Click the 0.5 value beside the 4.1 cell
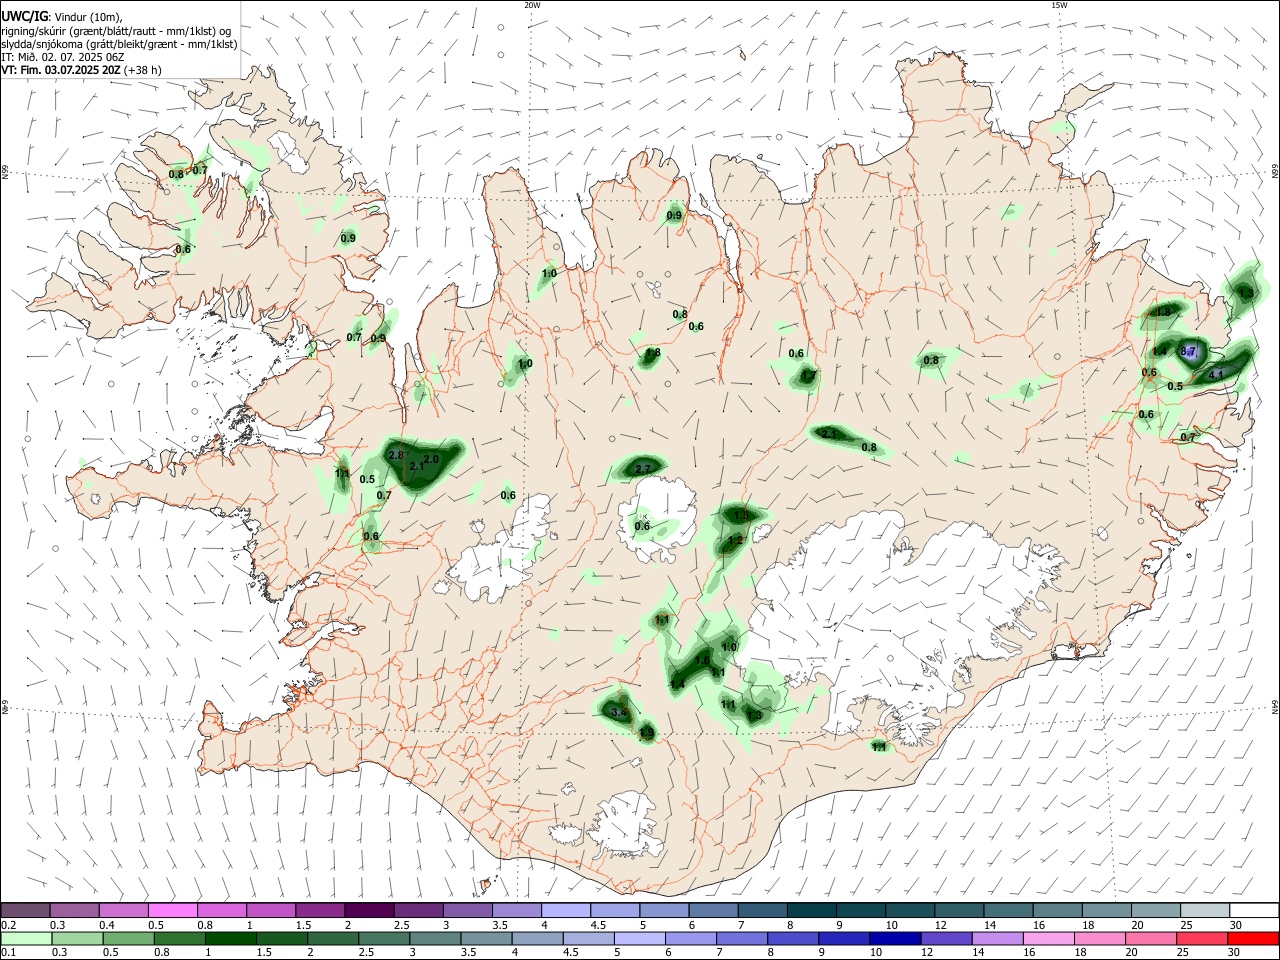The width and height of the screenshot is (1280, 960). click(1175, 386)
